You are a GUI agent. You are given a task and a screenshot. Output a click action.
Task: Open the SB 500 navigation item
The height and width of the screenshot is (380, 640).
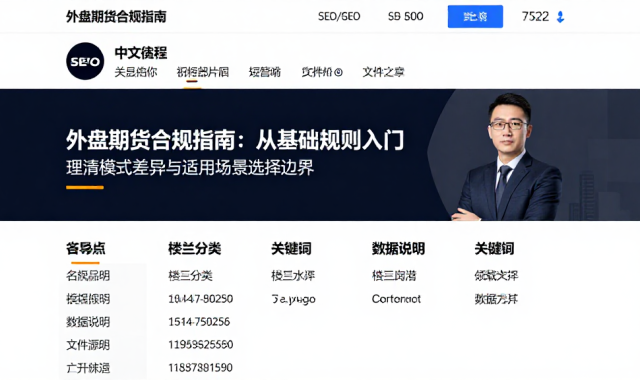tap(405, 16)
